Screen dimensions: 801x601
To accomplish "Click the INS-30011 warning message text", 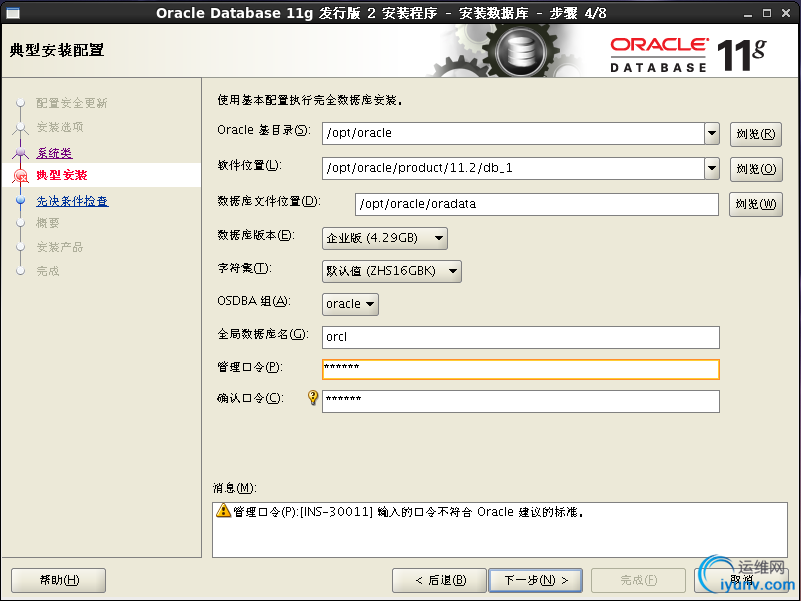I will tap(408, 512).
